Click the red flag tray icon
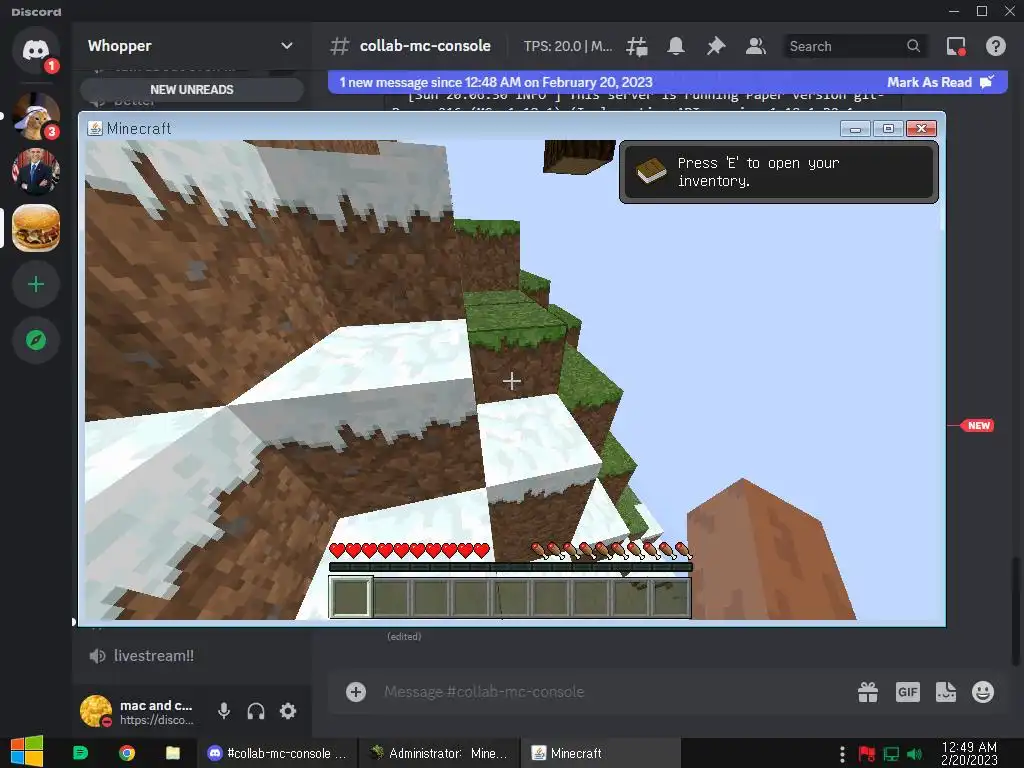 pos(867,754)
